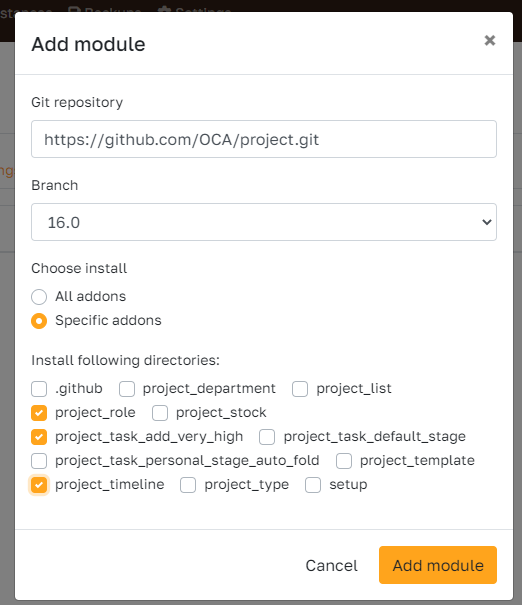Click the Cancel button
522x605 pixels.
(x=331, y=565)
